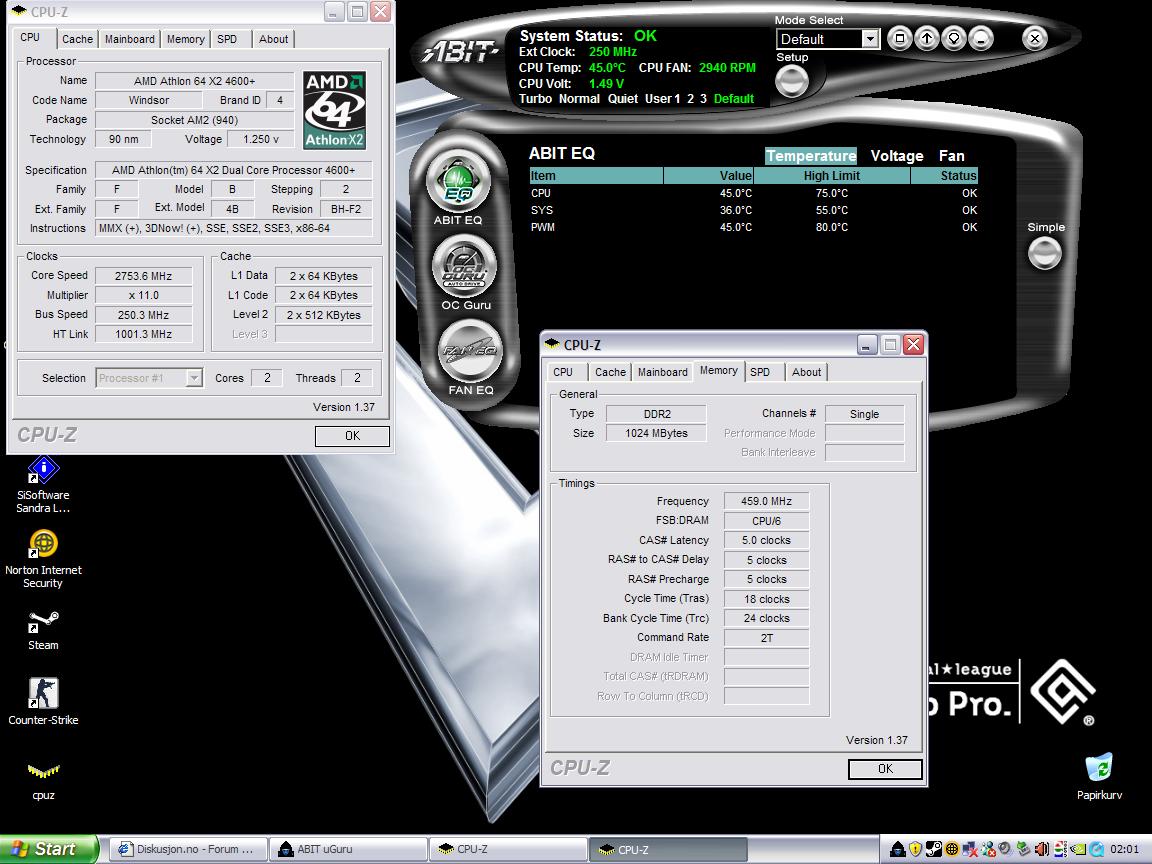The image size is (1152, 864).
Task: Click the Core Speed 2753.6 MHz field
Action: coord(143,276)
